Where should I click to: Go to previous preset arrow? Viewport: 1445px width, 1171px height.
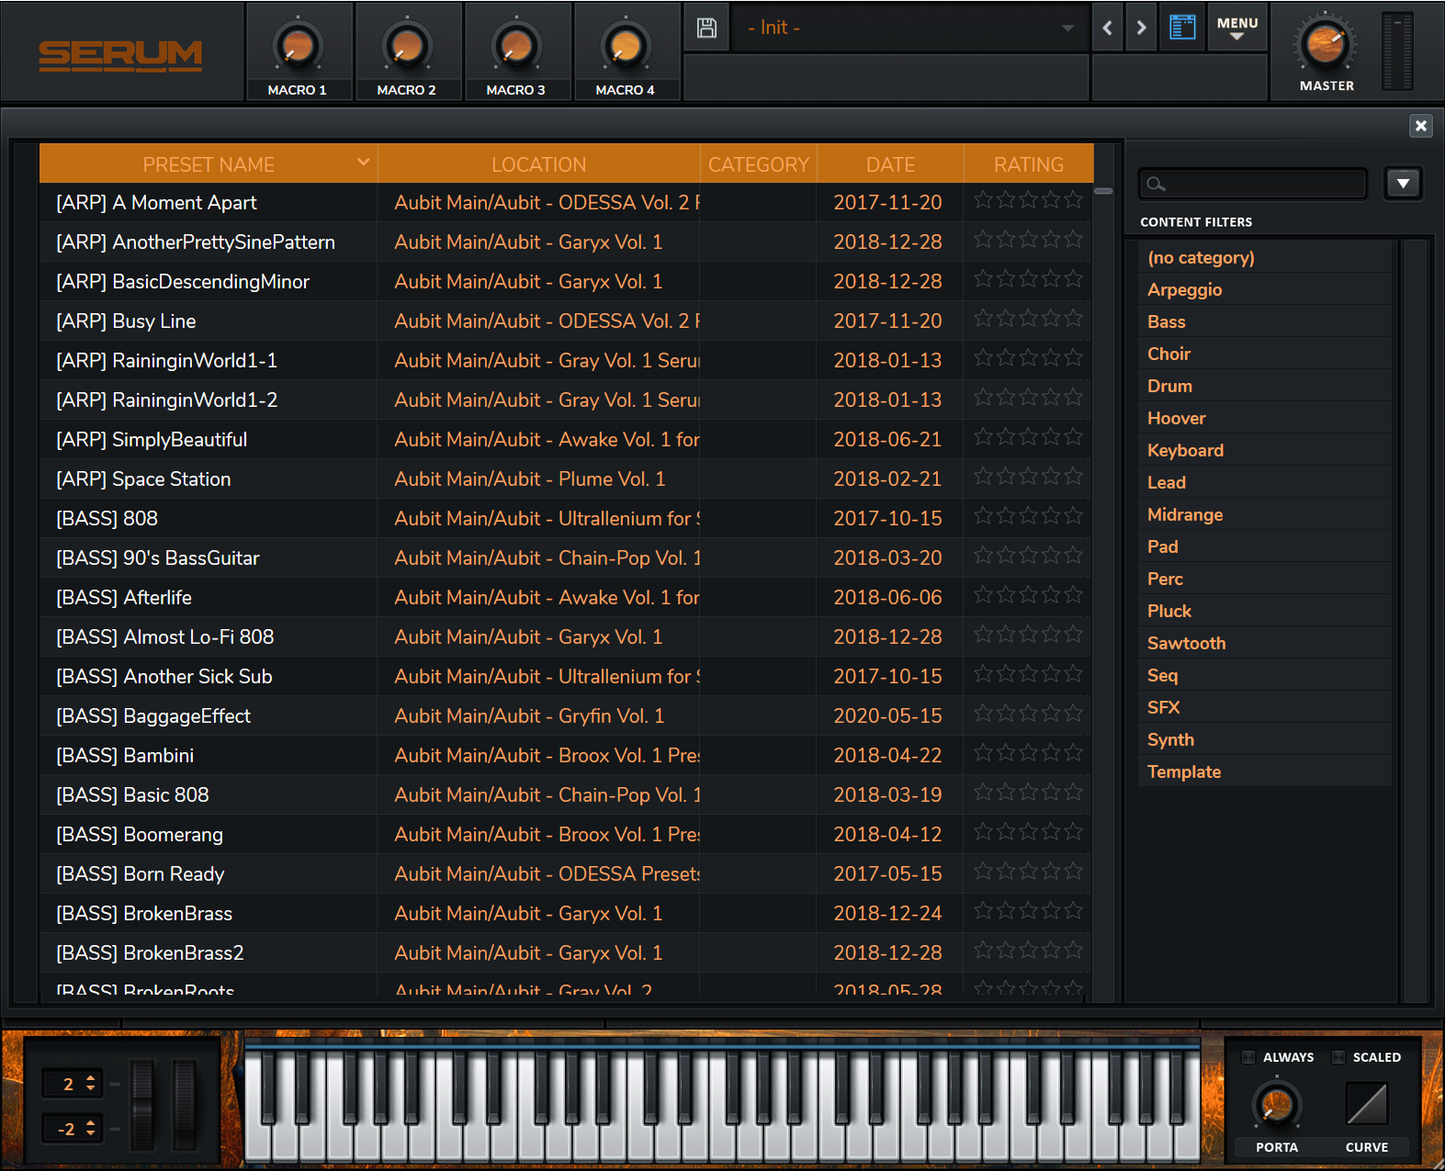pyautogui.click(x=1107, y=28)
